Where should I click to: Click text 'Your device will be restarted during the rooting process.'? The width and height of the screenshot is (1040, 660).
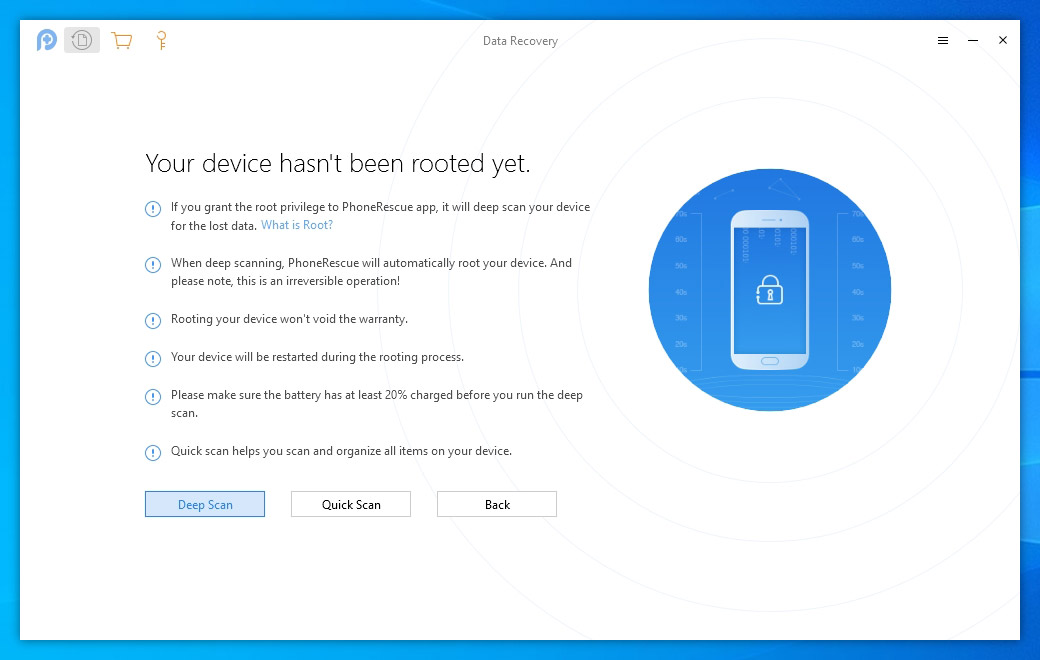click(317, 357)
